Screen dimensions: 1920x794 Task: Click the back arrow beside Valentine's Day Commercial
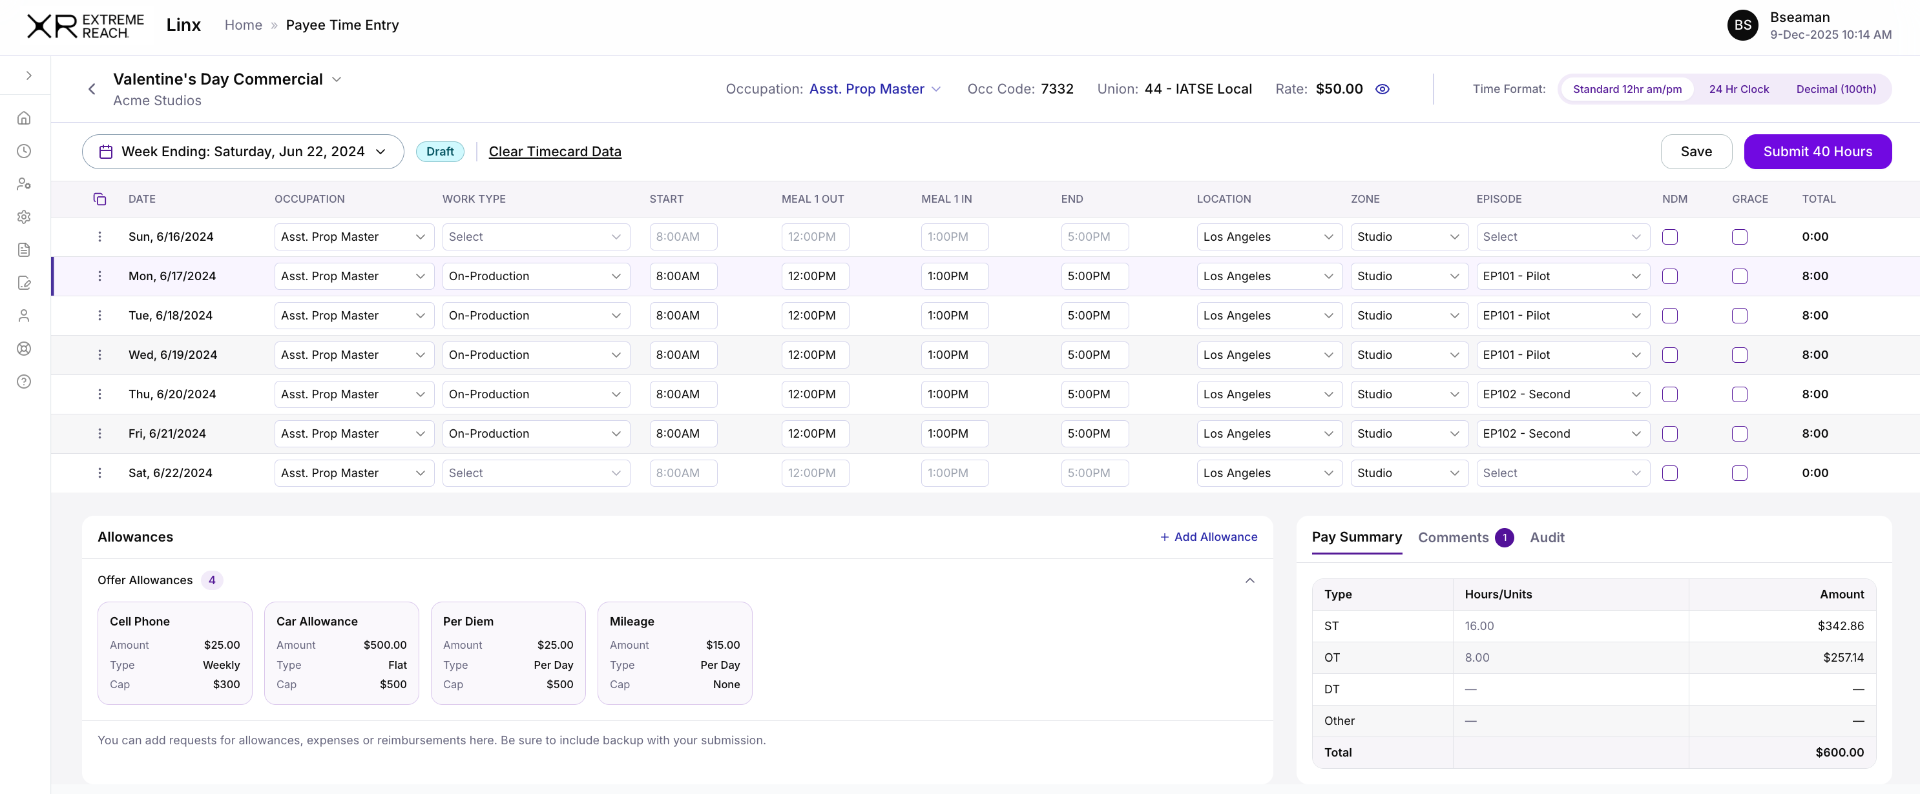92,89
